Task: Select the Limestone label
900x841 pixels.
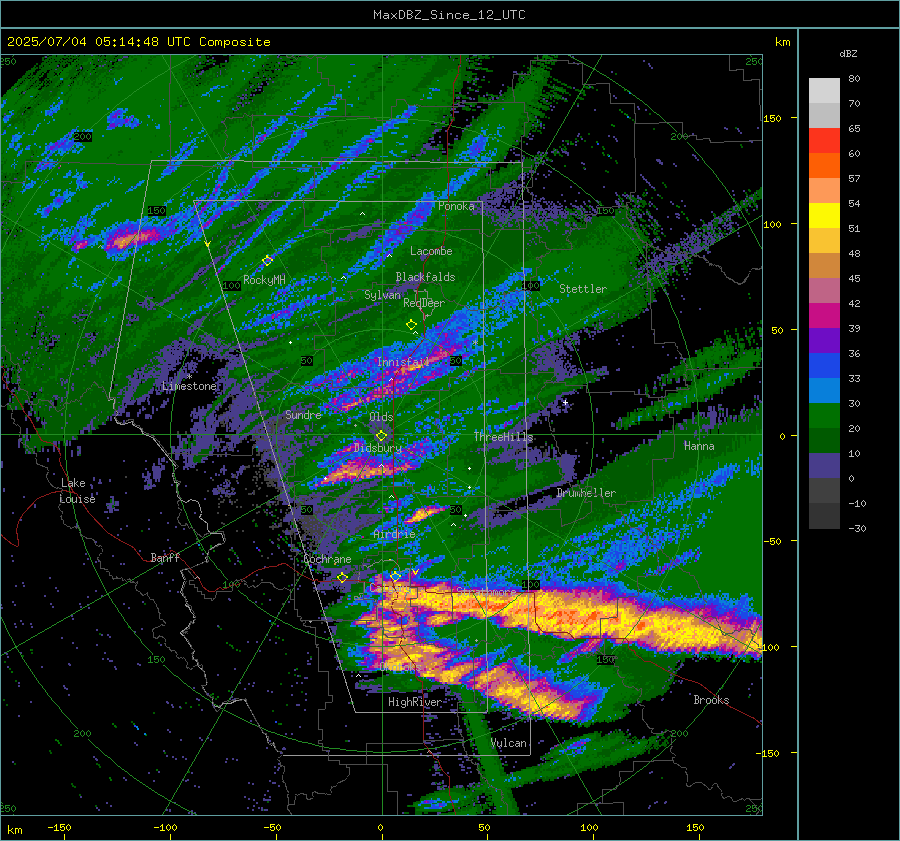Action: click(x=189, y=386)
